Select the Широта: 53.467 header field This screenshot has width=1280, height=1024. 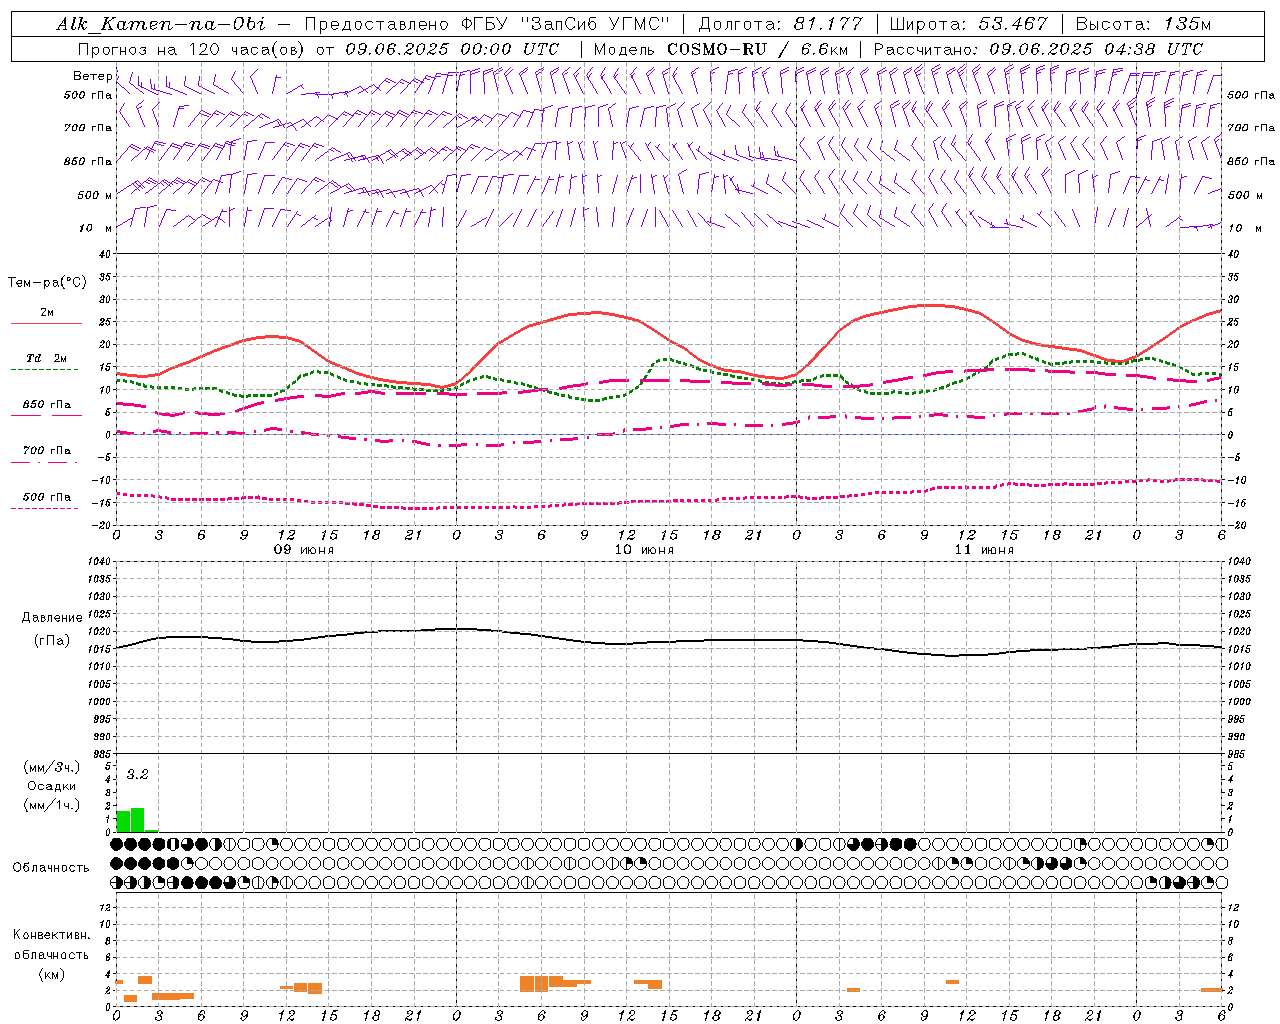point(968,24)
